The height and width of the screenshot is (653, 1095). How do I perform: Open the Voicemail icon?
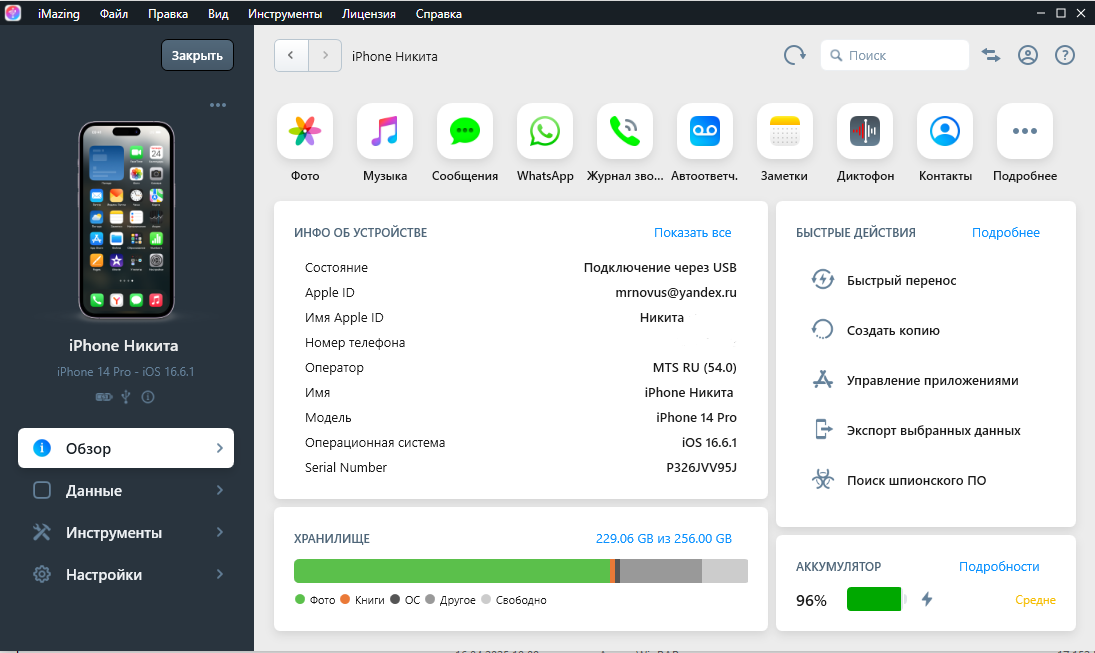click(x=705, y=131)
